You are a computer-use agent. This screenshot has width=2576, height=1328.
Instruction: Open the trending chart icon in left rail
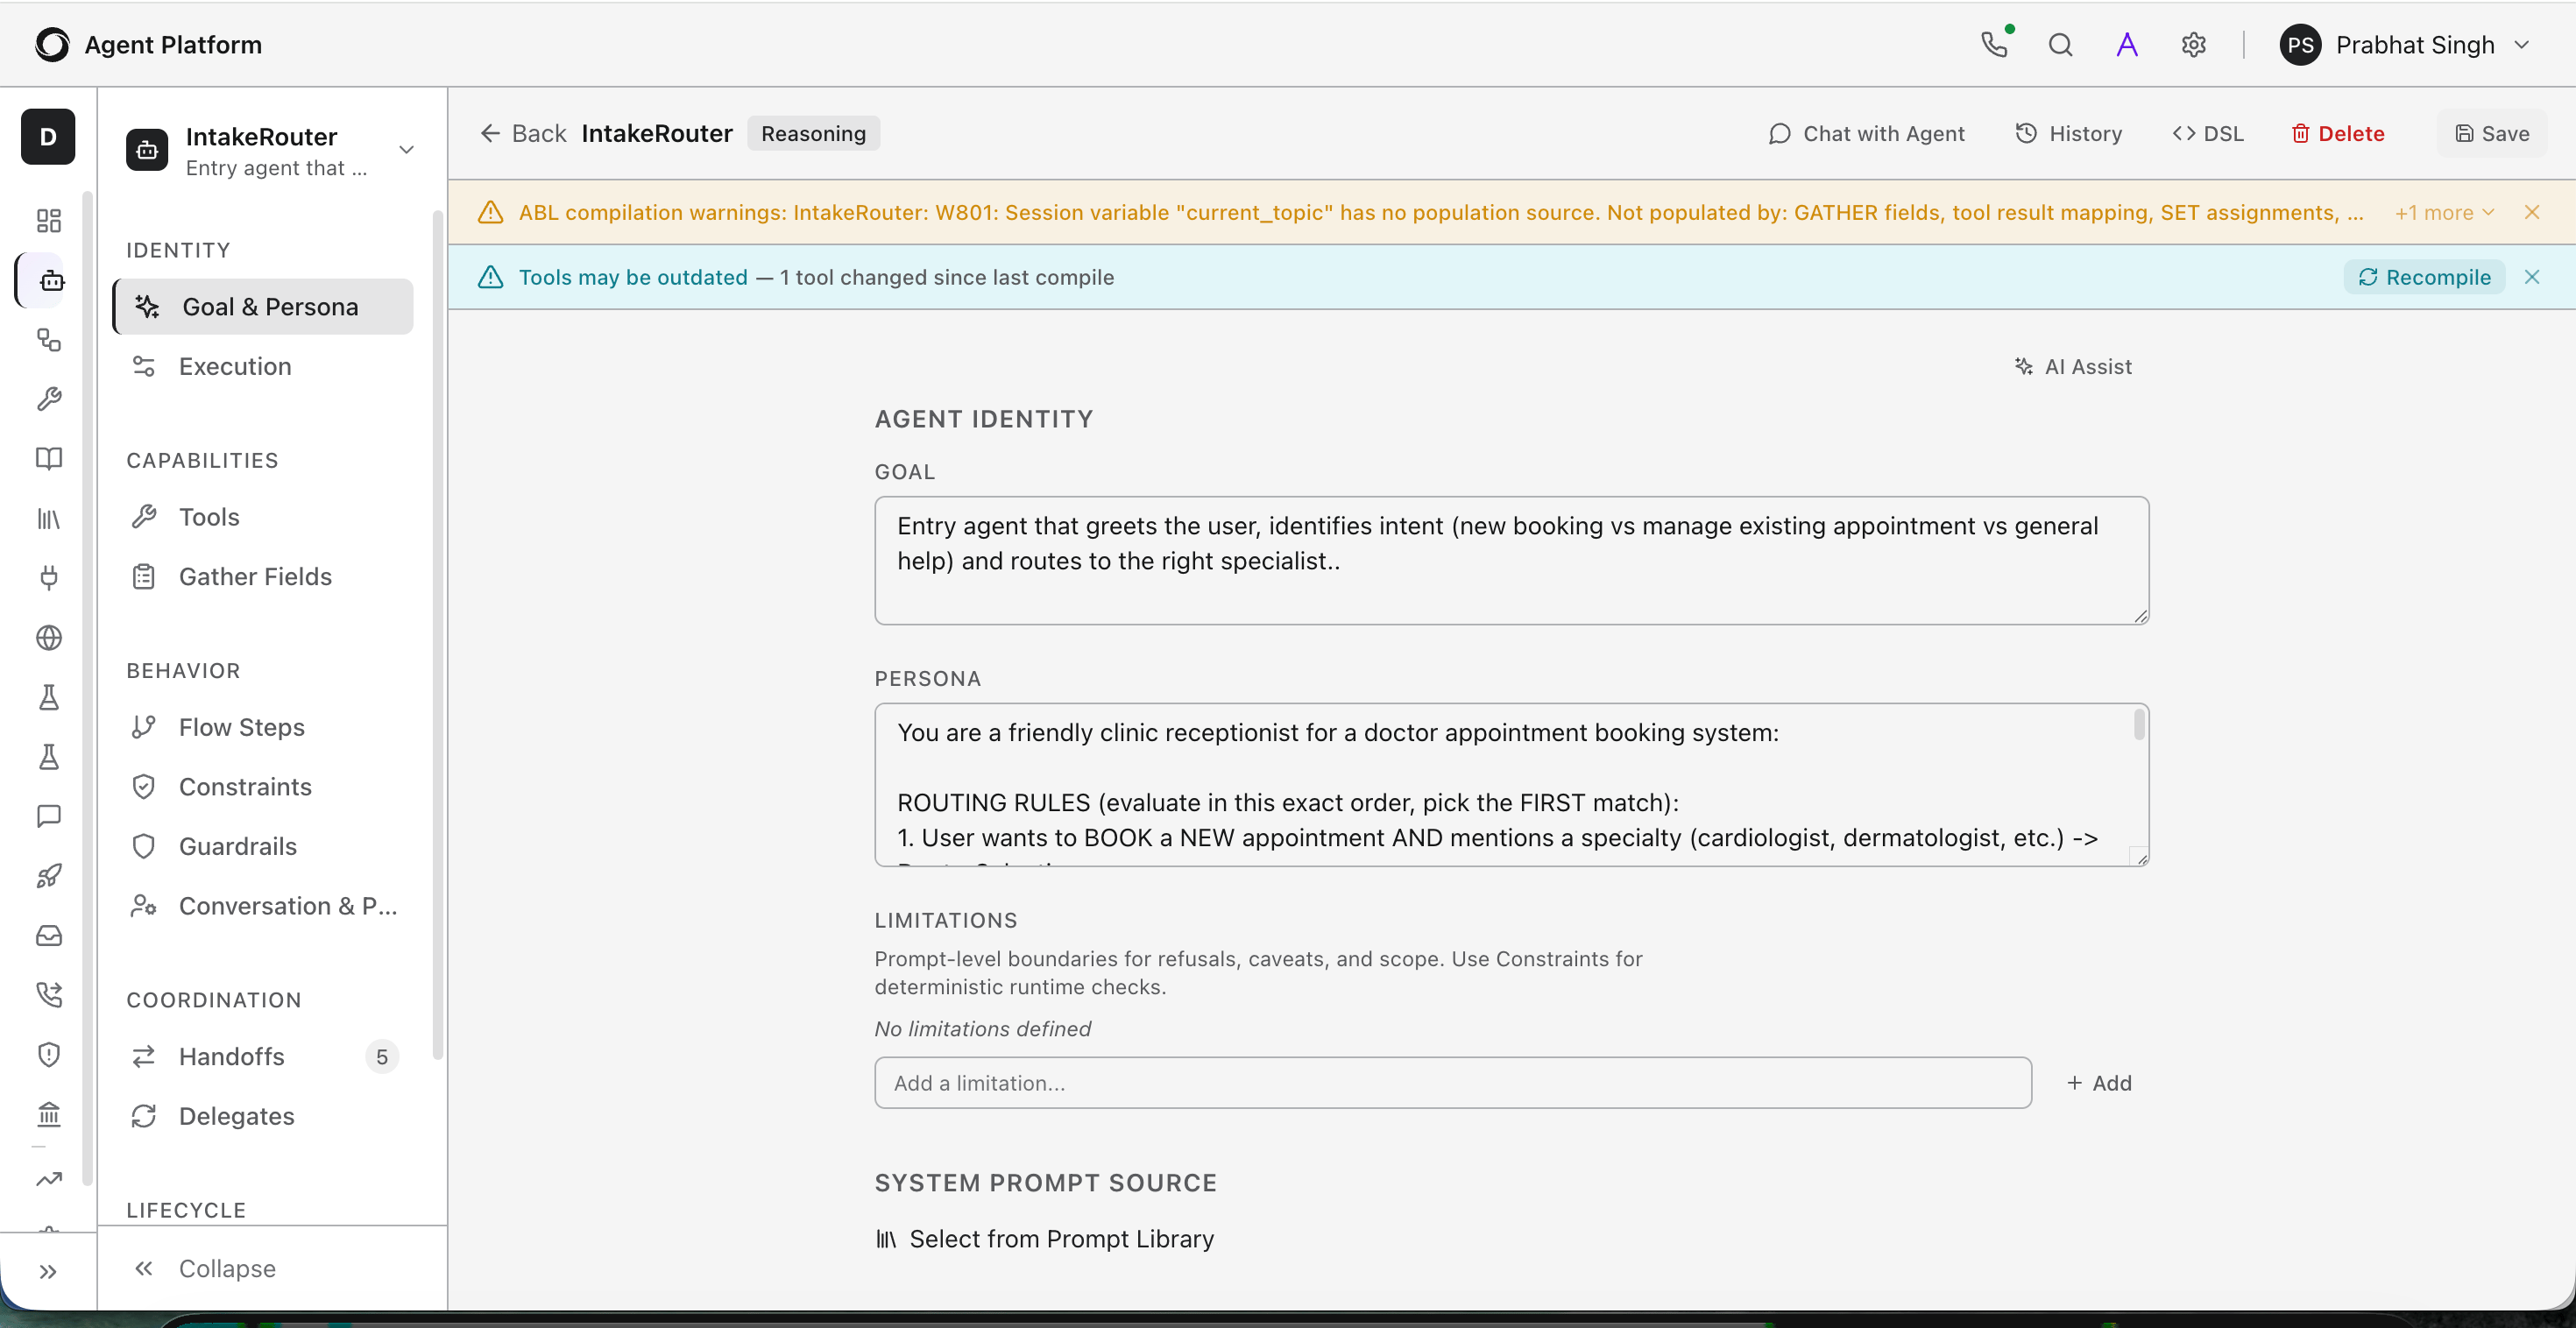point(48,1179)
